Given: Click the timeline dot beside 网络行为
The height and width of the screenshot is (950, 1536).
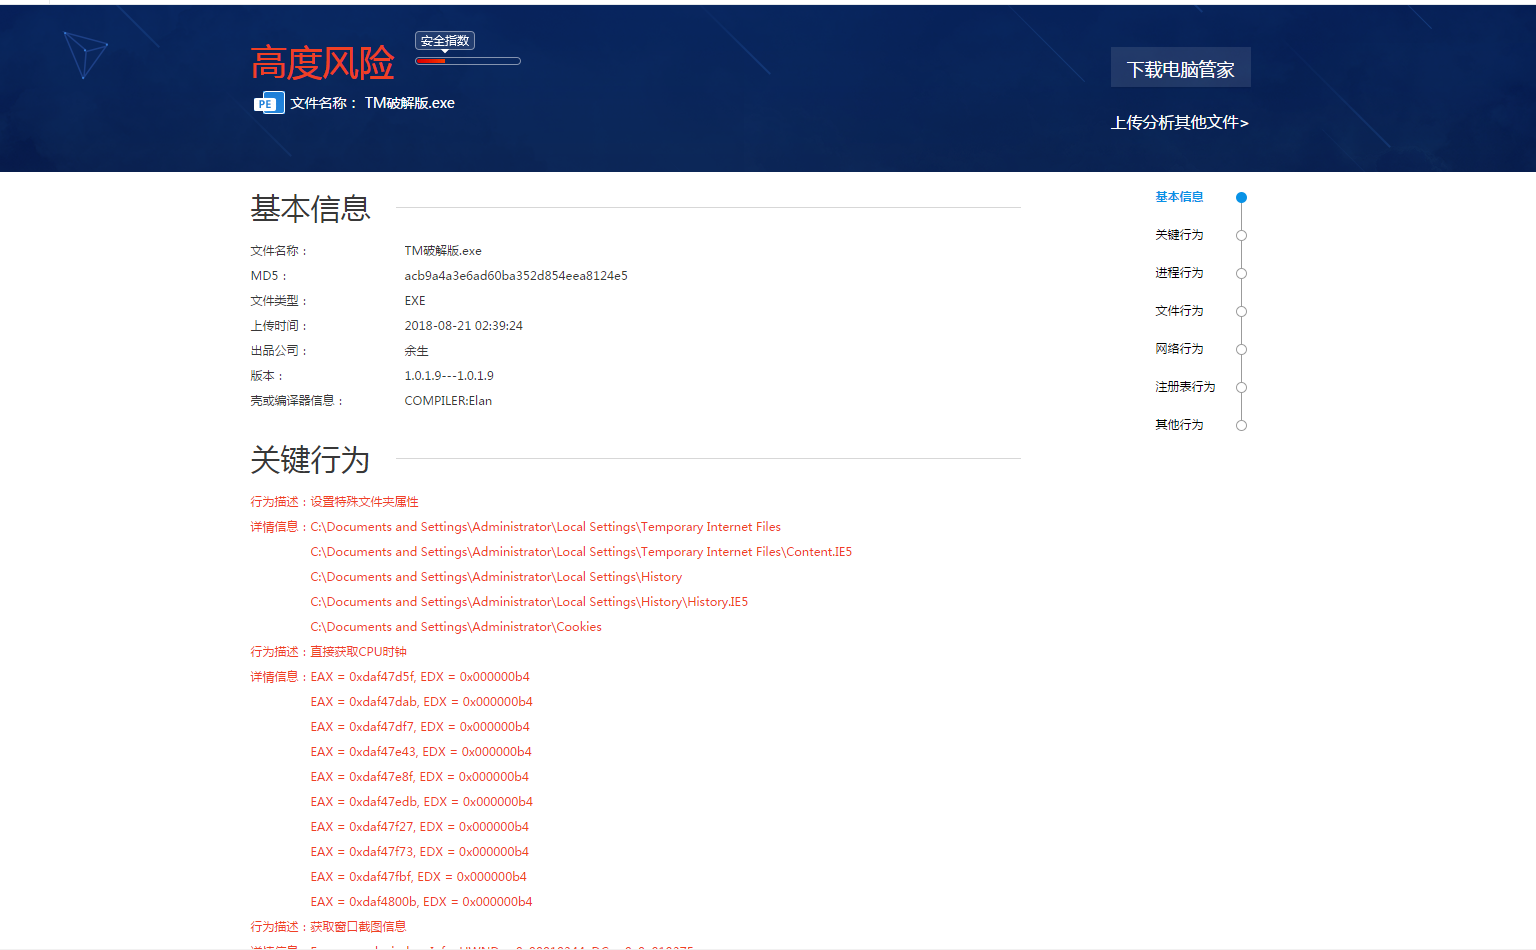Looking at the screenshot, I should pos(1241,350).
